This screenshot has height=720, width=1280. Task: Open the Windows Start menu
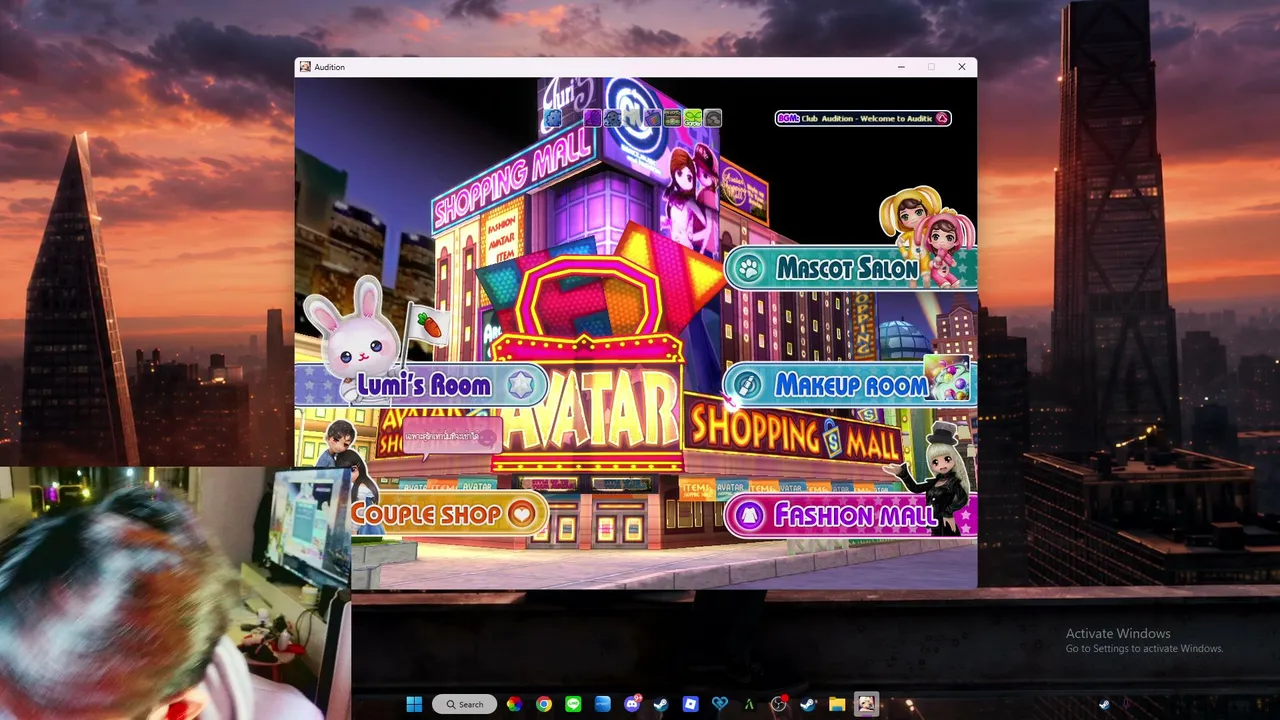414,704
